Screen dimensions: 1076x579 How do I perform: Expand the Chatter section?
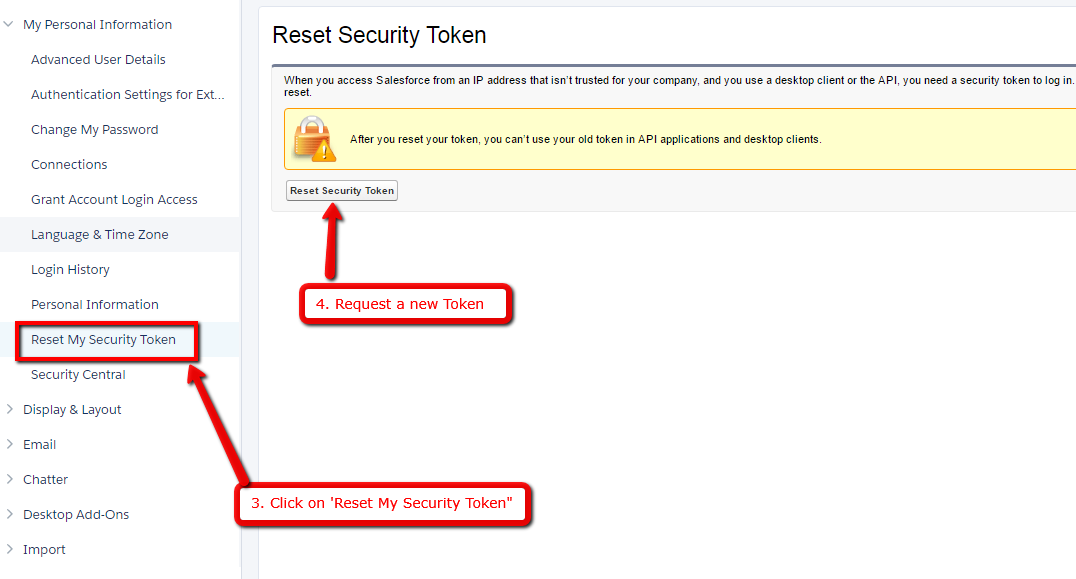[x=9, y=479]
